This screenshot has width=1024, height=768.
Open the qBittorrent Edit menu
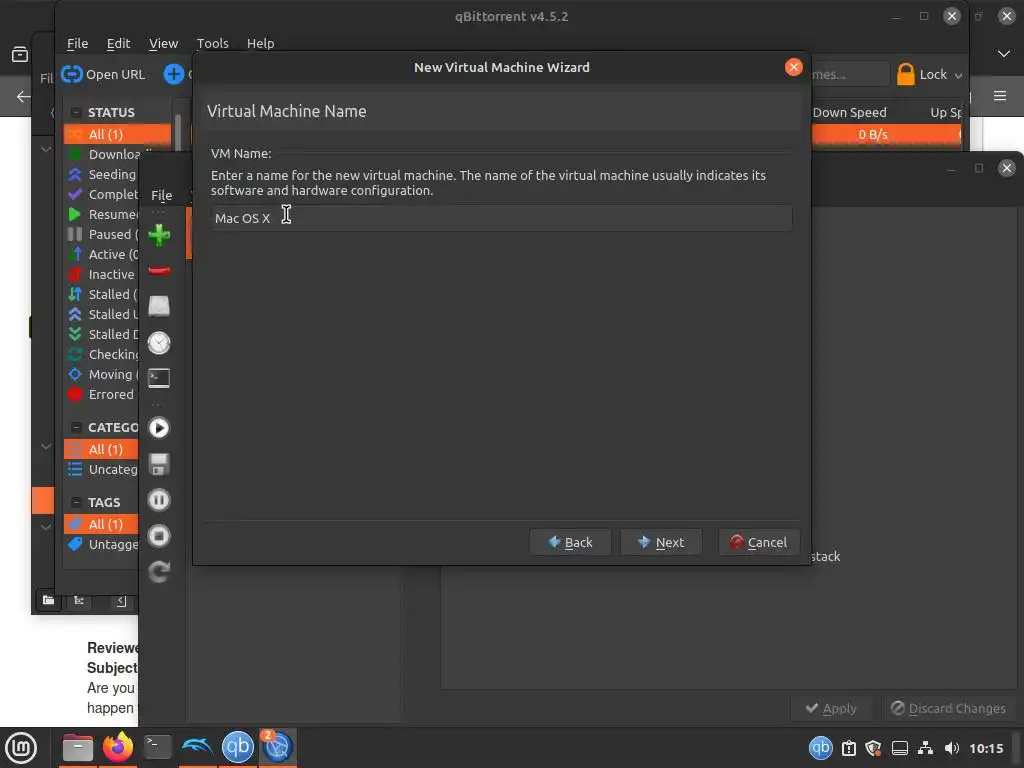tap(118, 43)
